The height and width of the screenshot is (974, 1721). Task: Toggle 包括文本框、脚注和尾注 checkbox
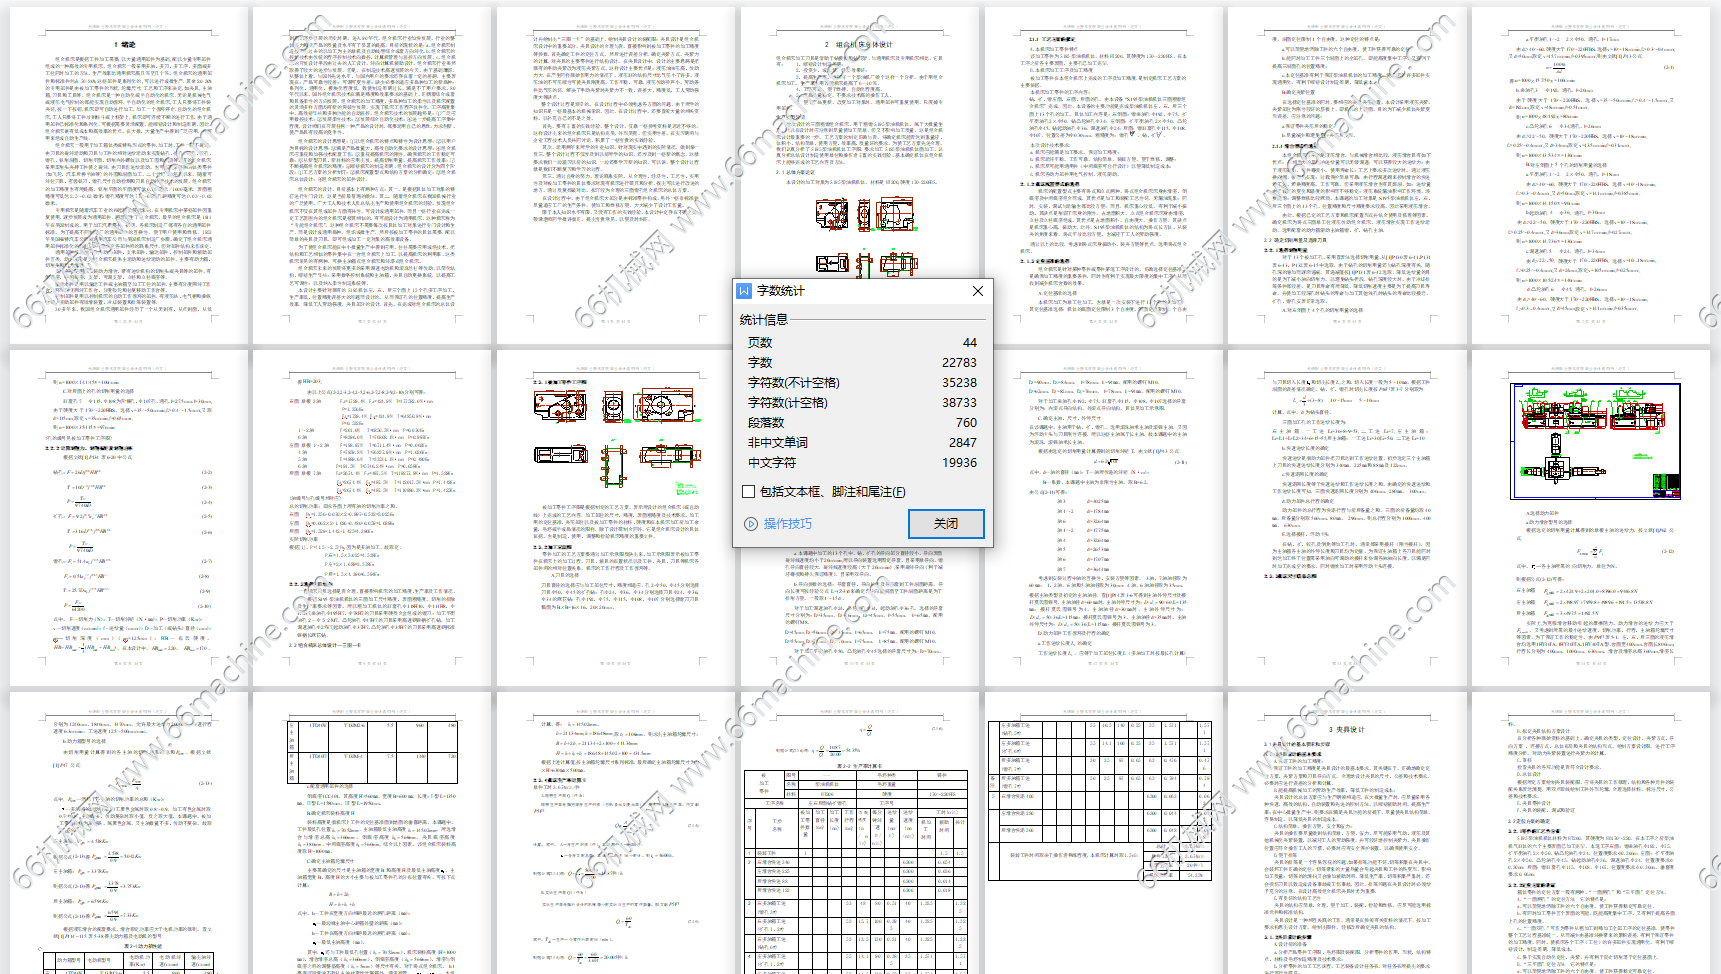point(748,492)
